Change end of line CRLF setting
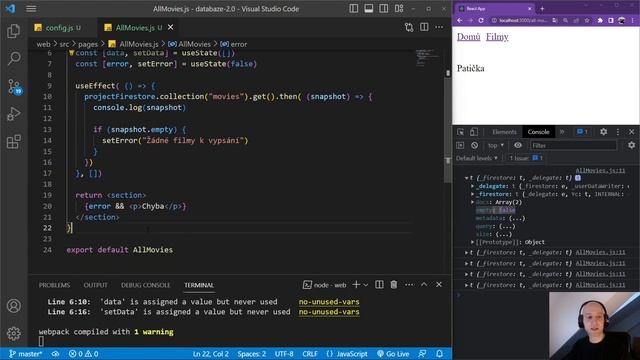This screenshot has width=640, height=360. pyautogui.click(x=310, y=354)
